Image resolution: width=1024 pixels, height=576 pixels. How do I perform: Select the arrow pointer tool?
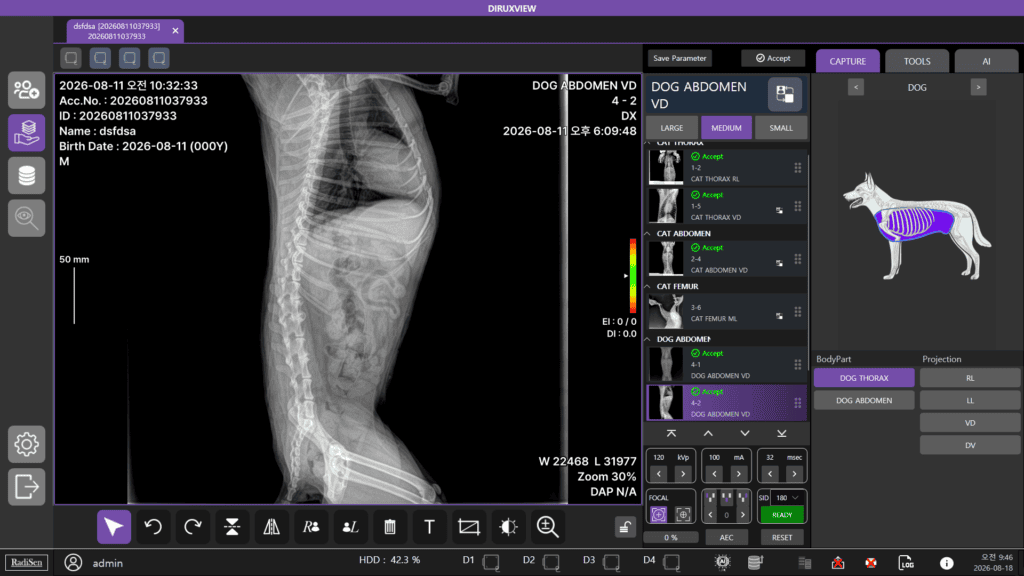pyautogui.click(x=114, y=527)
